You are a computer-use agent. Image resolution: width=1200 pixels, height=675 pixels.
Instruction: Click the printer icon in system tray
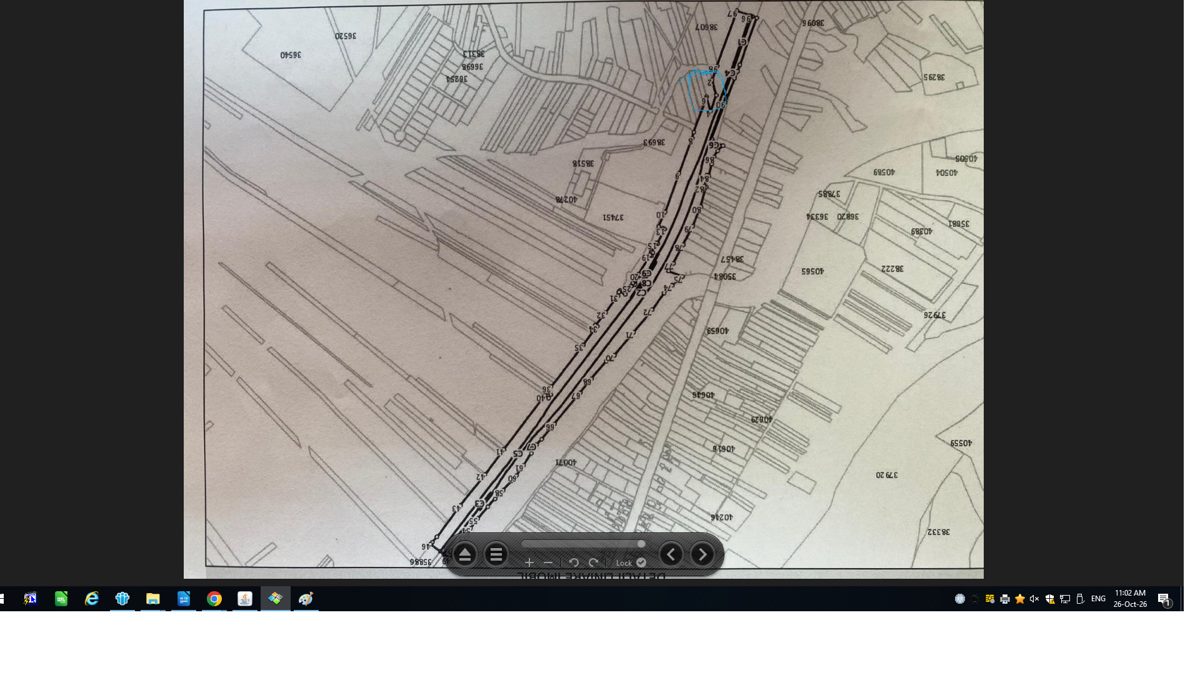tap(1005, 599)
